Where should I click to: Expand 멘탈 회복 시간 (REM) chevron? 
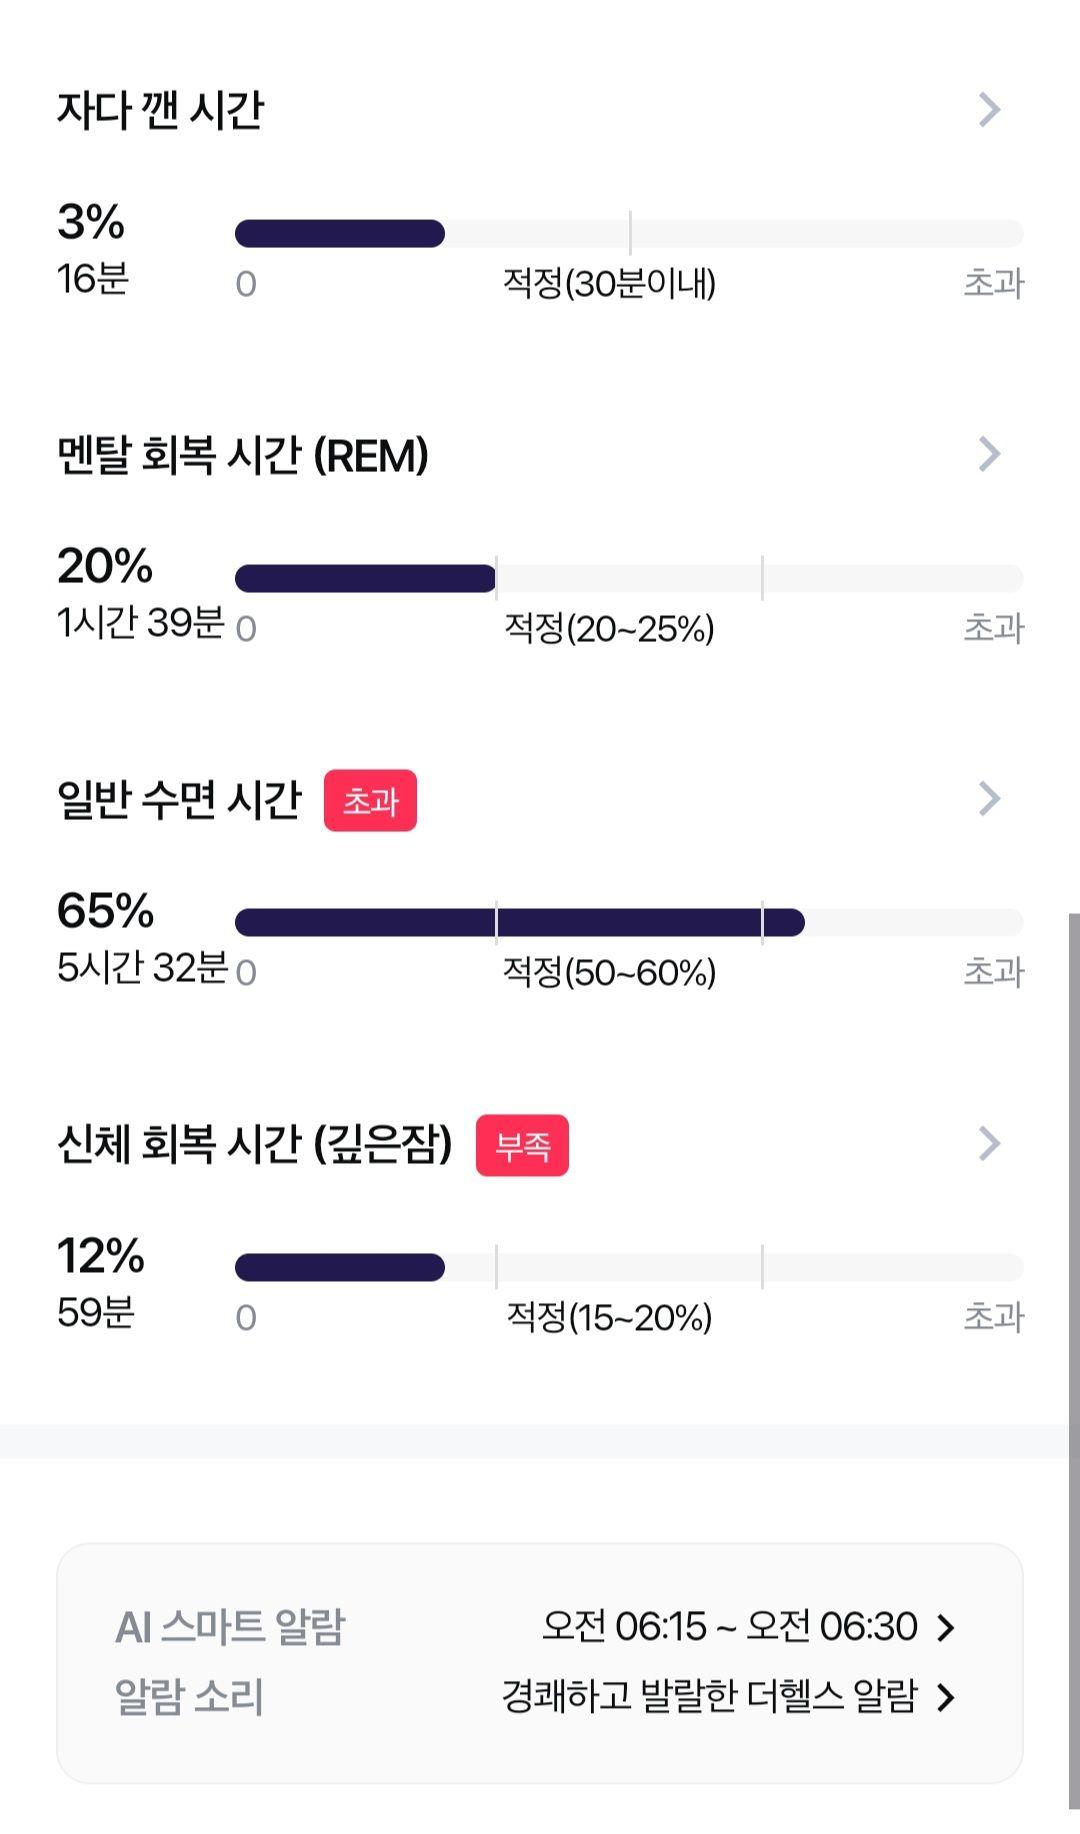point(989,454)
